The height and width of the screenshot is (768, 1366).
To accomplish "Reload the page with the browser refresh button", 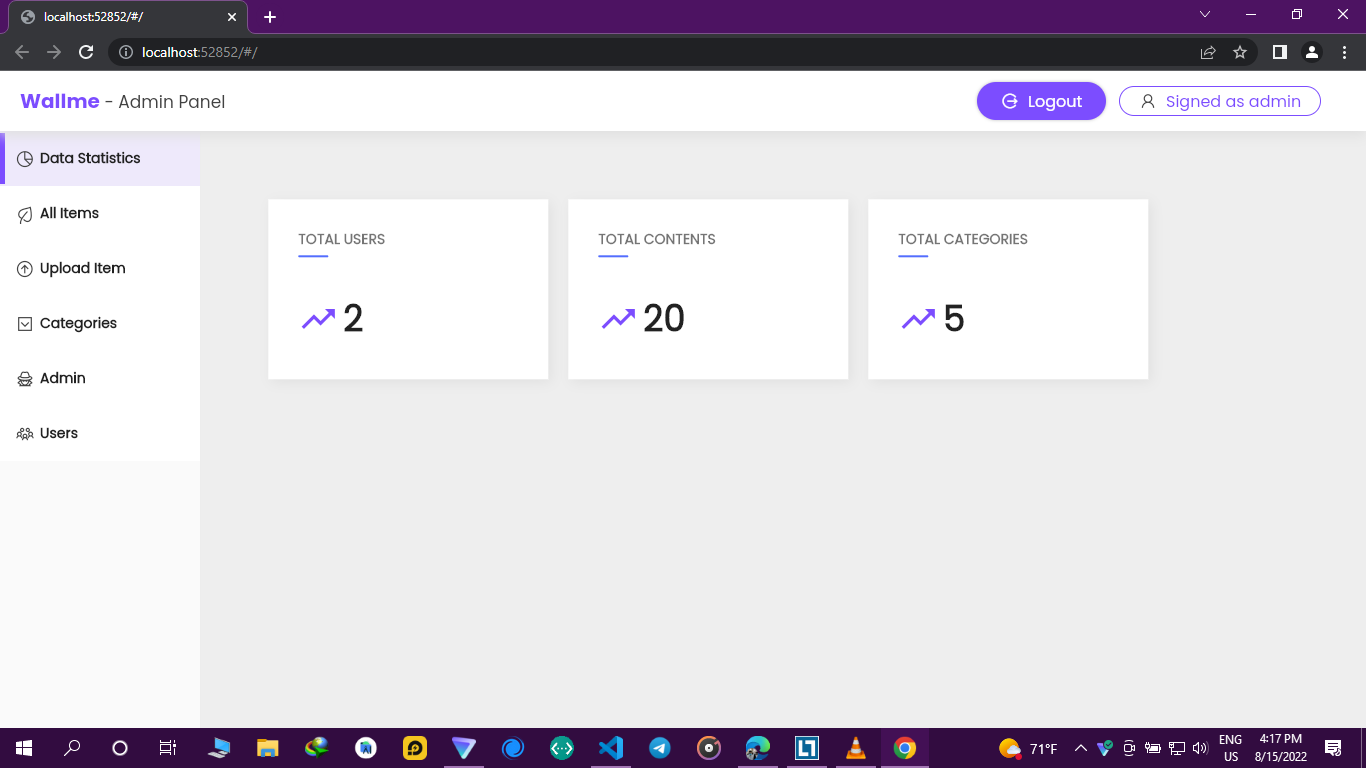I will click(86, 52).
